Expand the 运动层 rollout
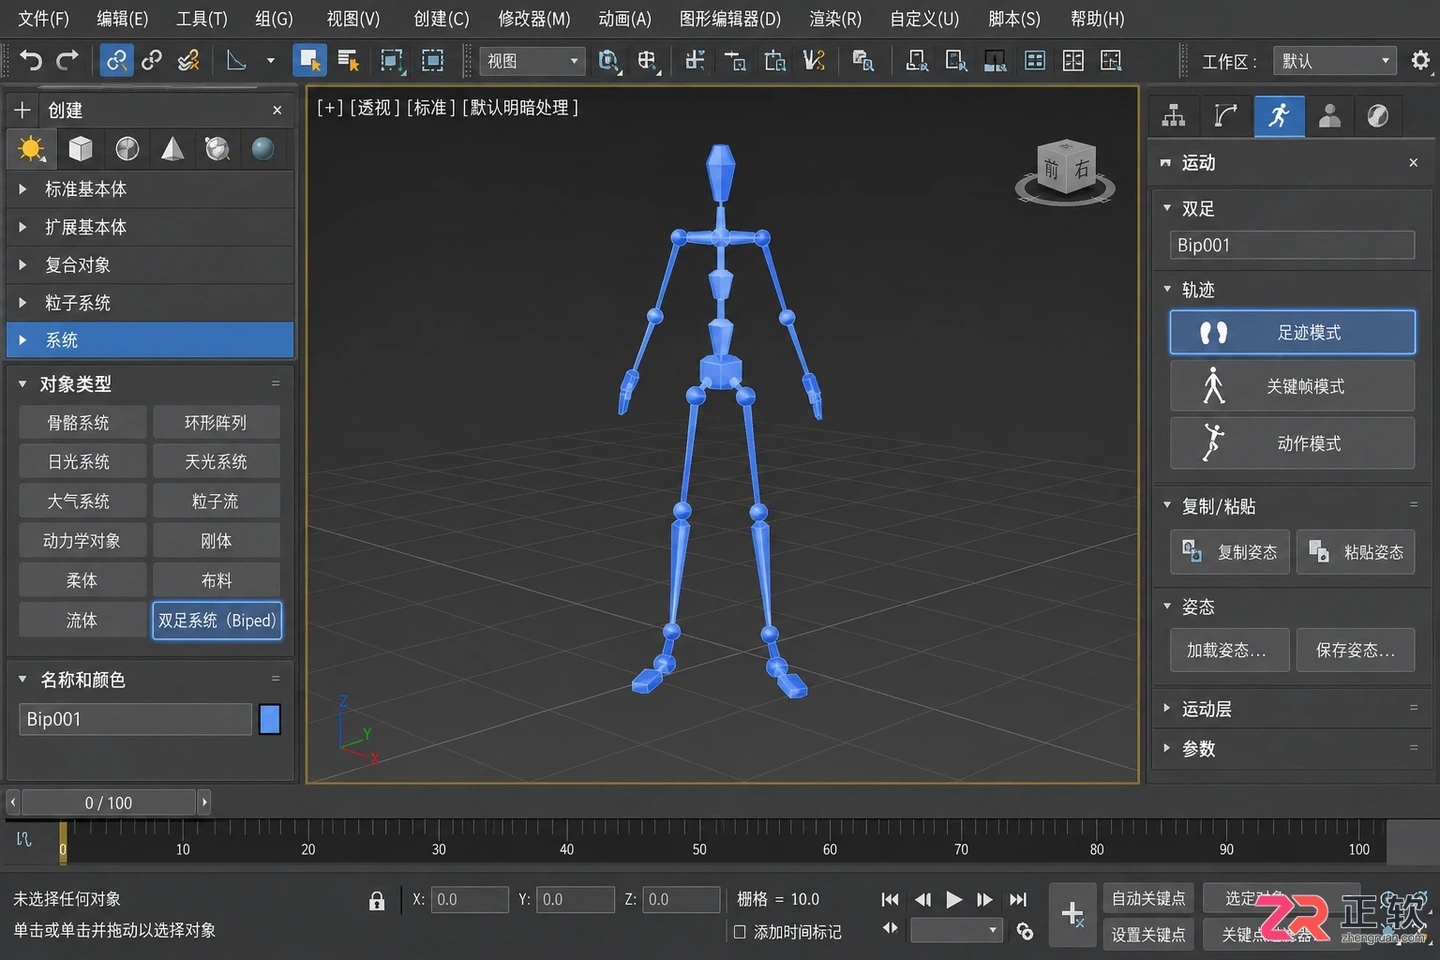This screenshot has width=1440, height=960. (1293, 709)
